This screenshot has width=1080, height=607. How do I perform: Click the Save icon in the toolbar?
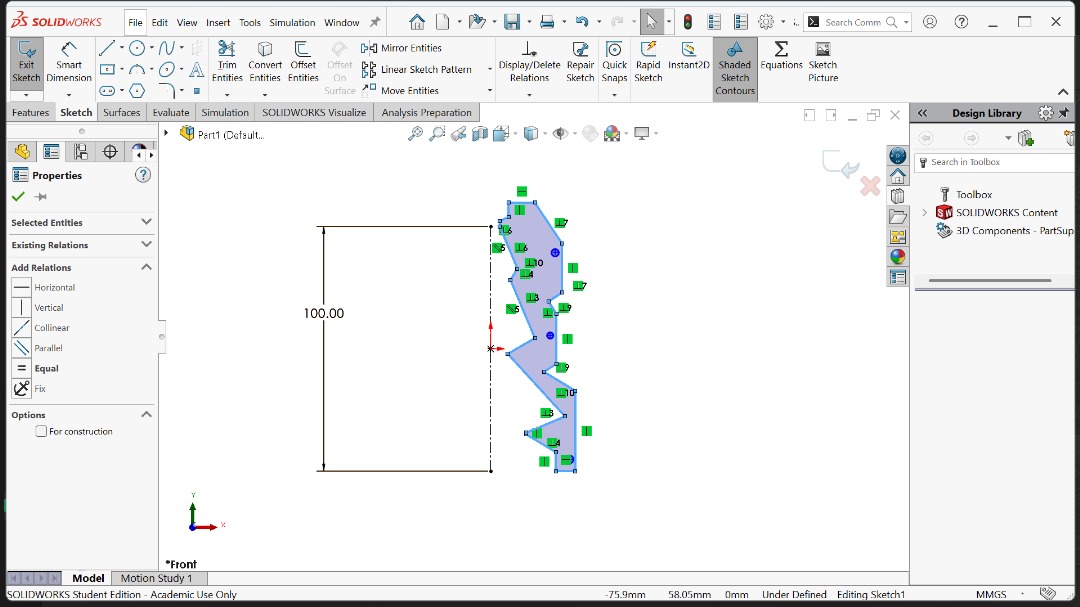pyautogui.click(x=512, y=22)
